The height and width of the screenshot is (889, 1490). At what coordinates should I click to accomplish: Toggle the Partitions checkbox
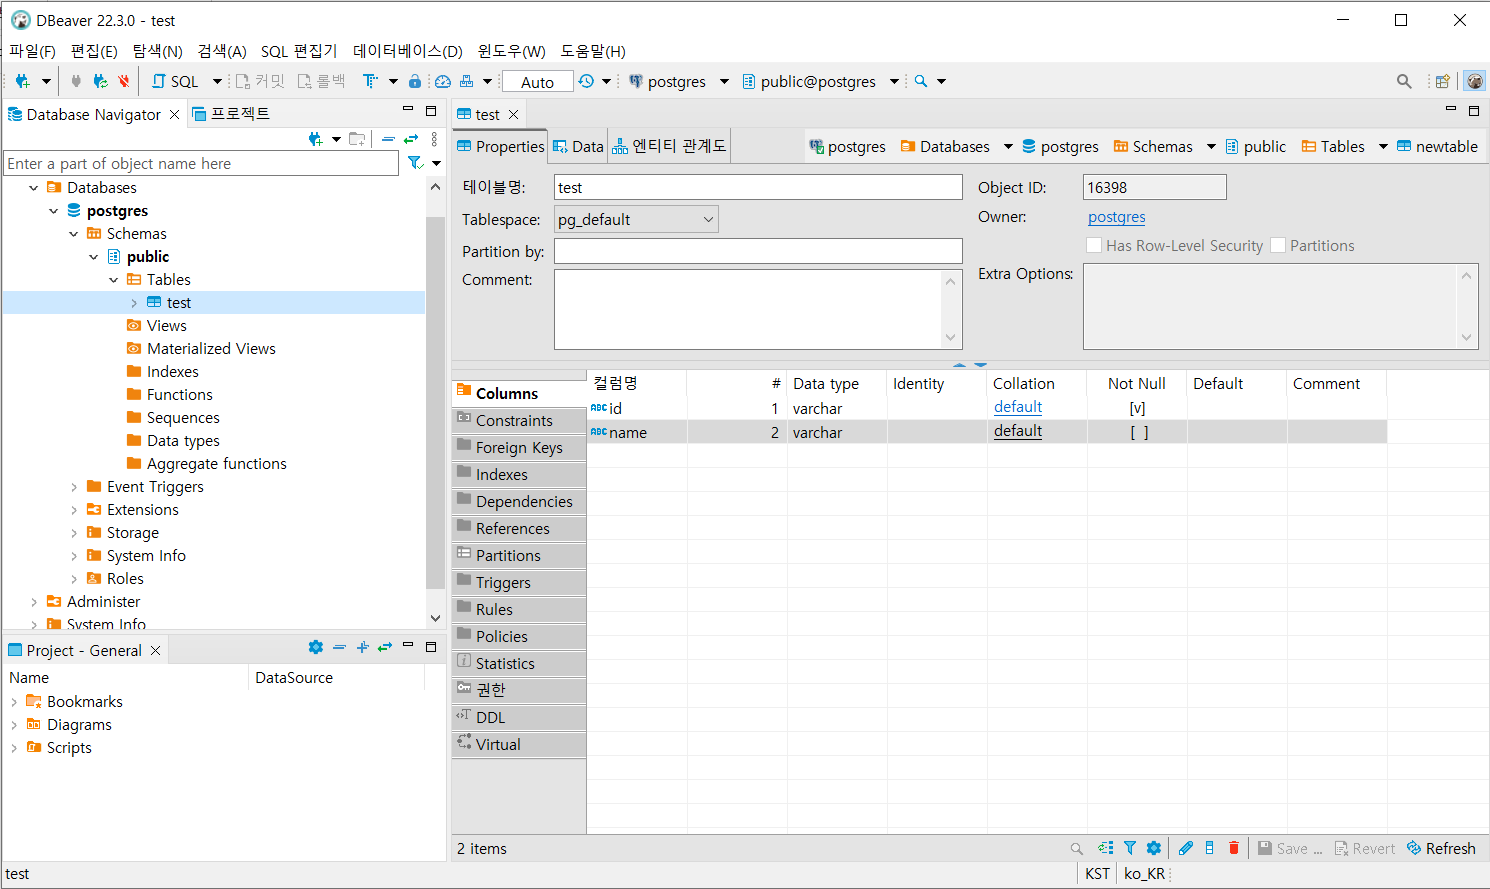click(1278, 245)
